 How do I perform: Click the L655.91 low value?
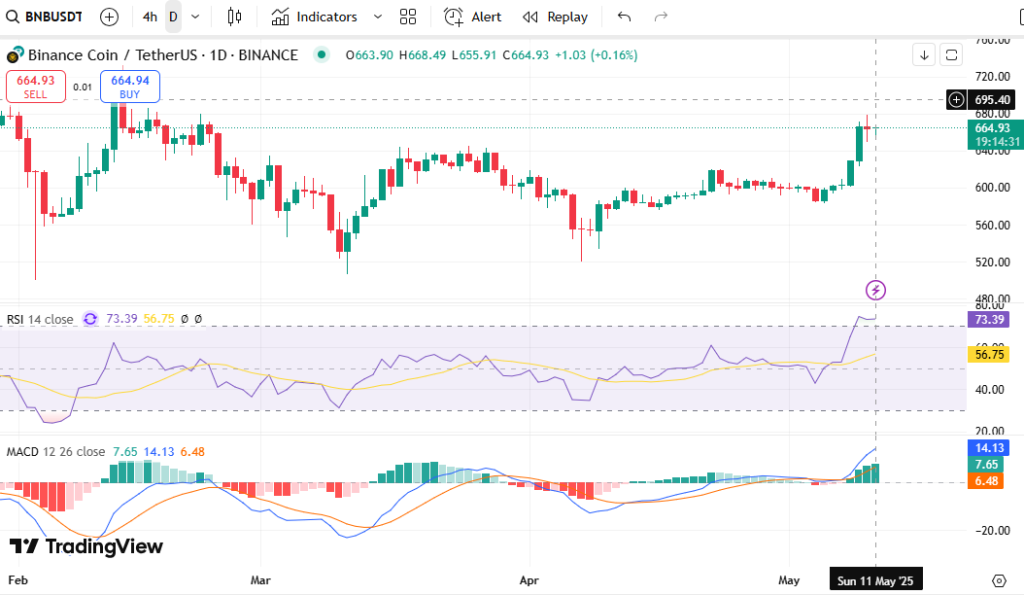pos(474,55)
